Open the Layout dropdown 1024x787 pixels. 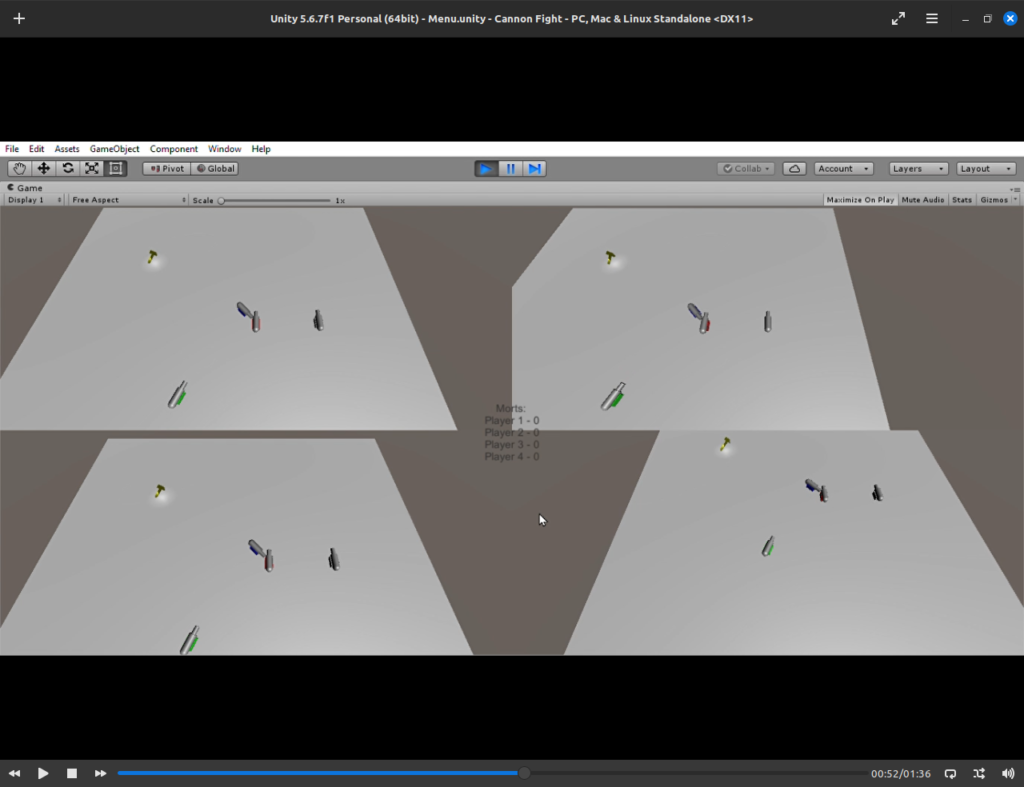(x=986, y=169)
